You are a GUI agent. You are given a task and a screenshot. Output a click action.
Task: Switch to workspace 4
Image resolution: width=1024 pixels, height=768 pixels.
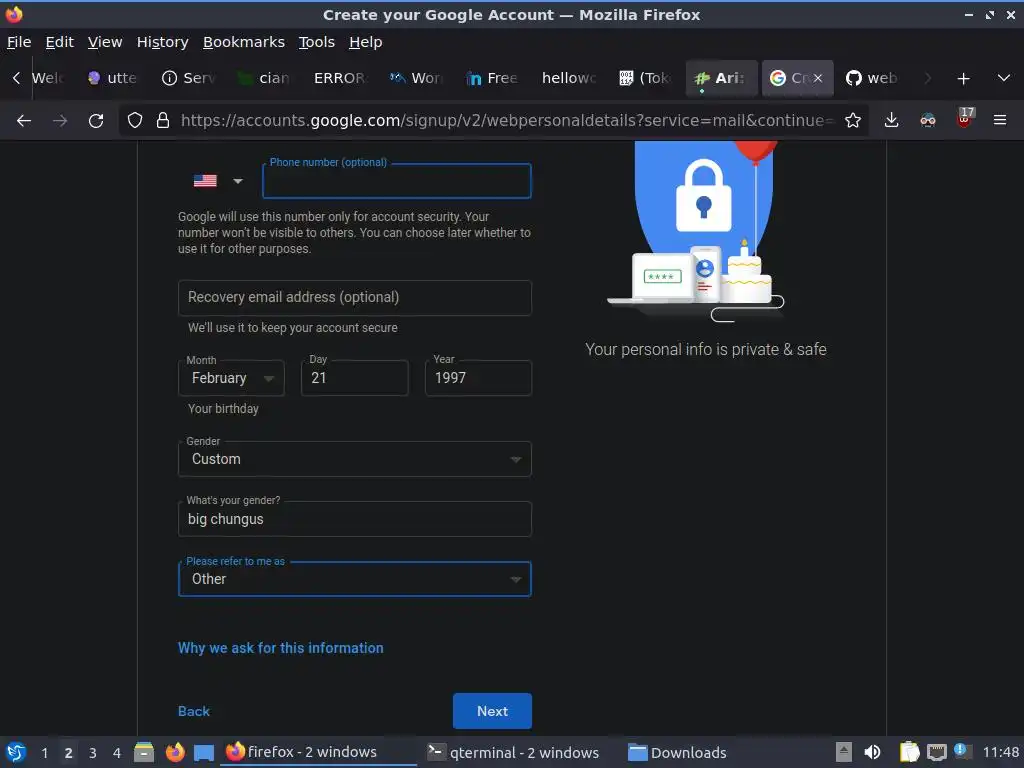click(x=117, y=753)
